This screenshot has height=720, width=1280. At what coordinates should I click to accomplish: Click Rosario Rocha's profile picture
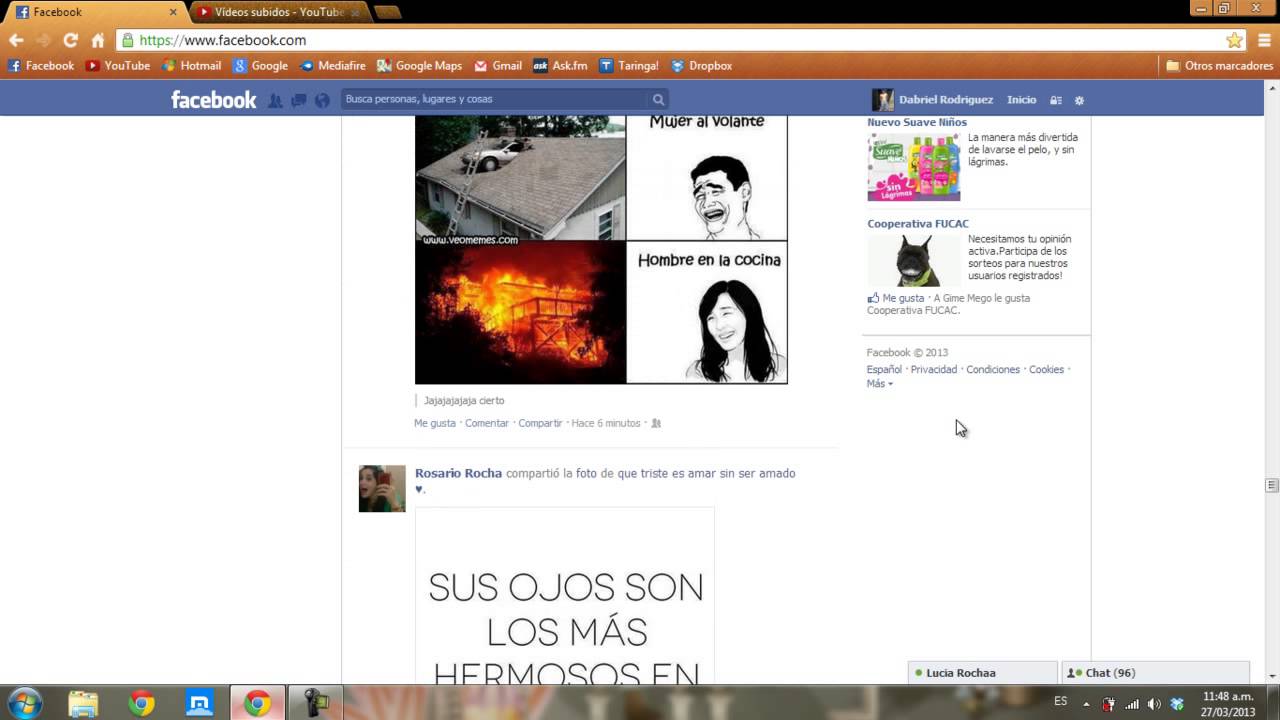(x=382, y=489)
